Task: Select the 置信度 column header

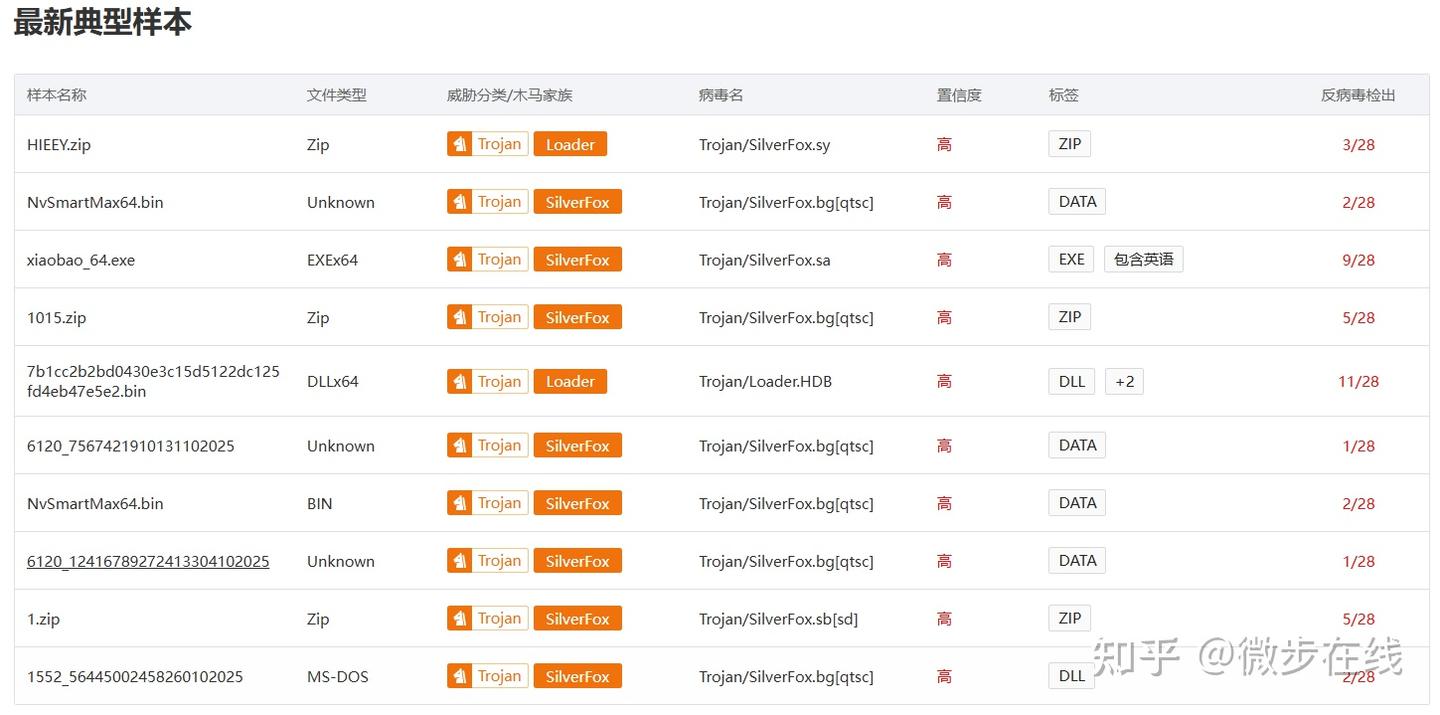Action: [959, 95]
